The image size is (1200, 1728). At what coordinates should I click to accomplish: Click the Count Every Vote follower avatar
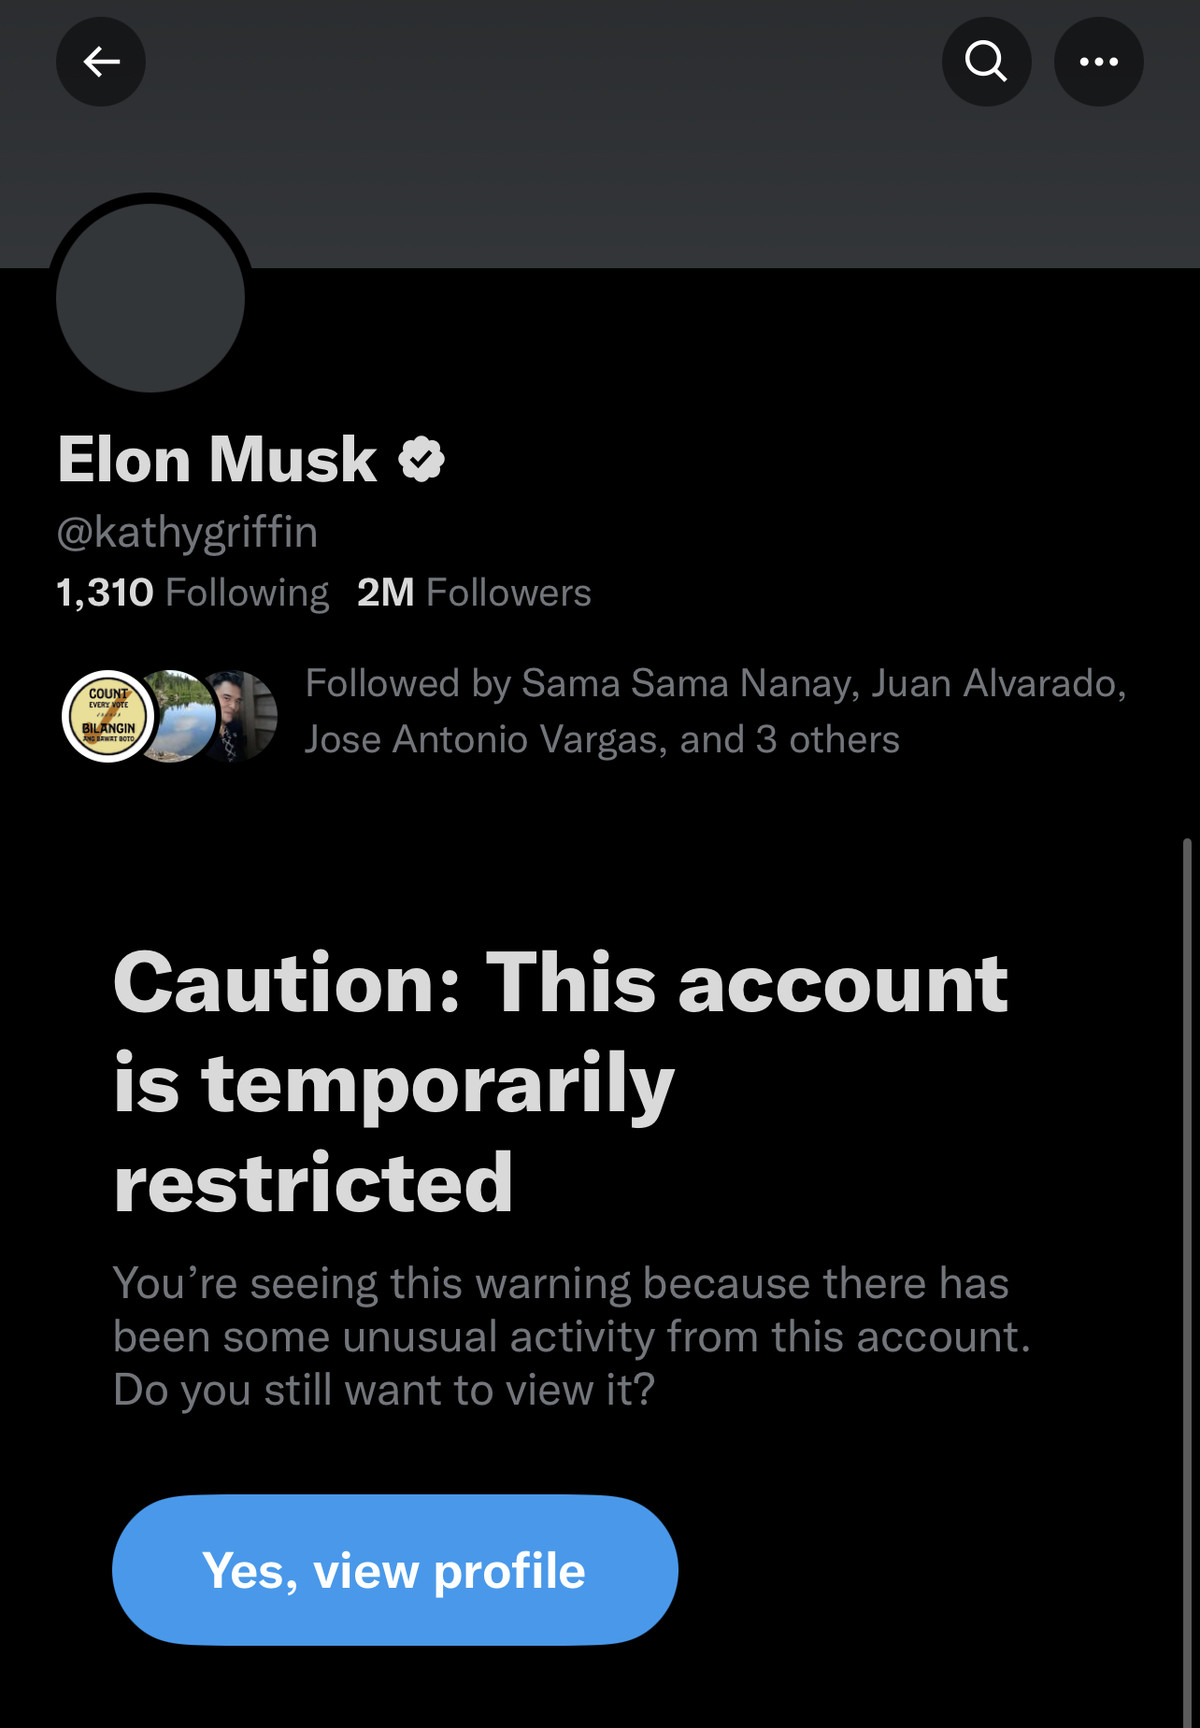108,716
